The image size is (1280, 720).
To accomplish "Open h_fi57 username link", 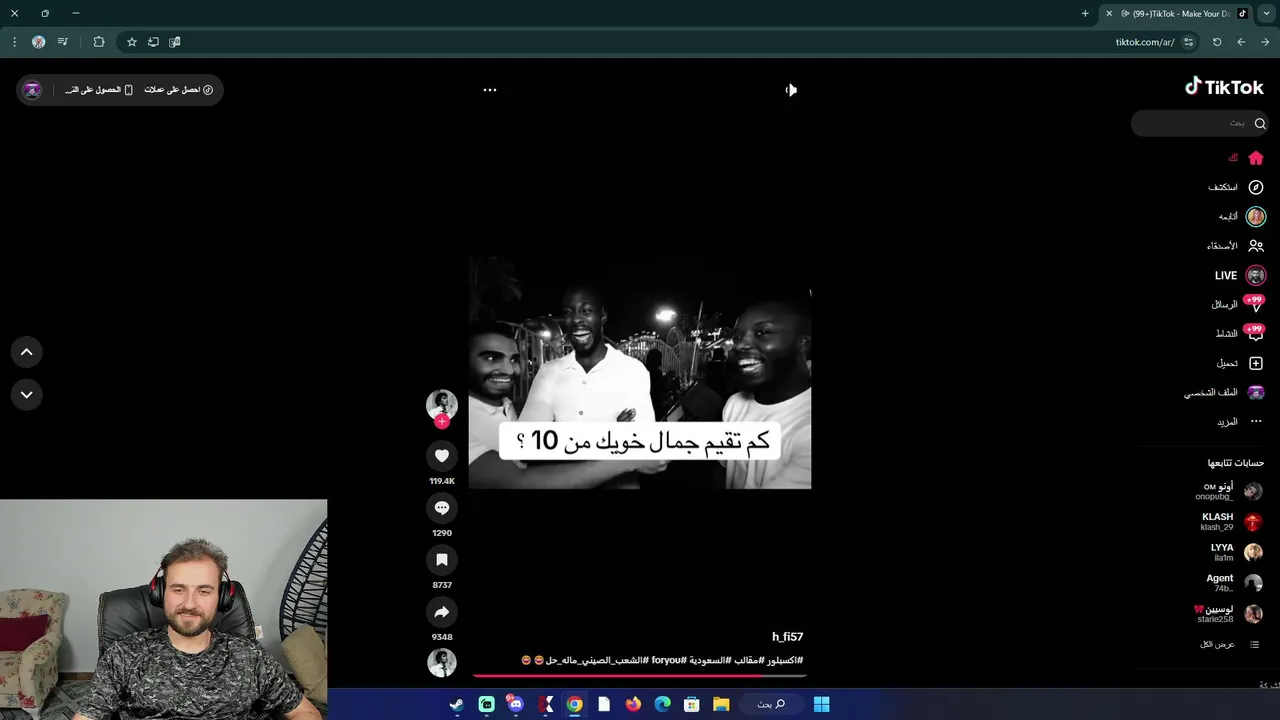I will point(787,637).
